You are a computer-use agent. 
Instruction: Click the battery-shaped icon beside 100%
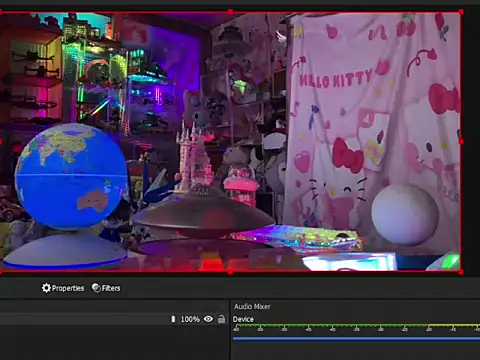tap(173, 319)
